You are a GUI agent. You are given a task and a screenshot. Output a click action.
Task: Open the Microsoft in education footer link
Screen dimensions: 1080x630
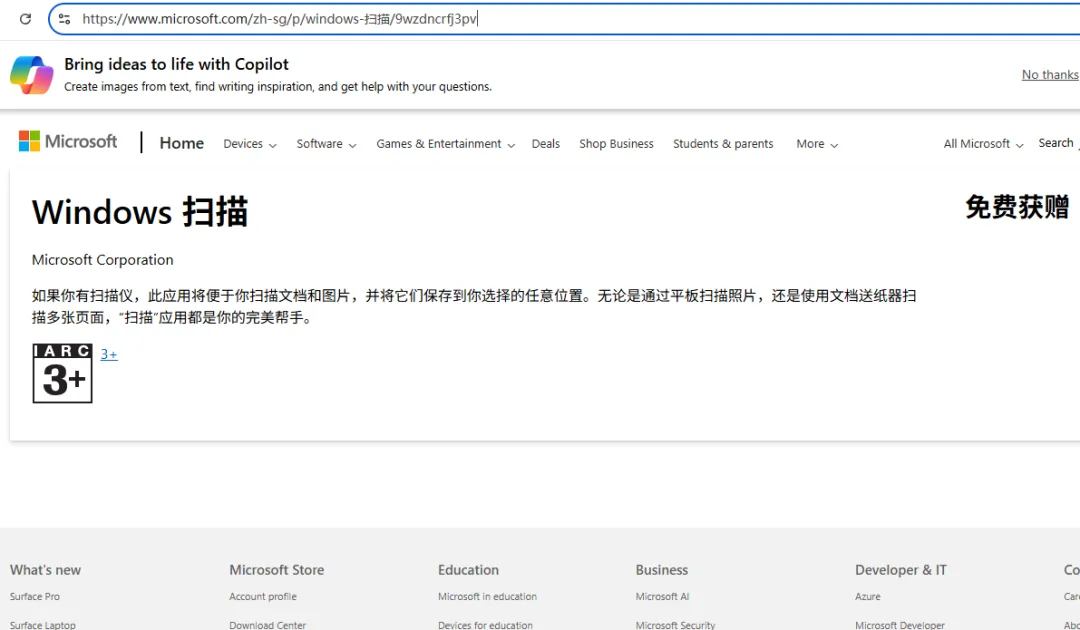pos(488,596)
